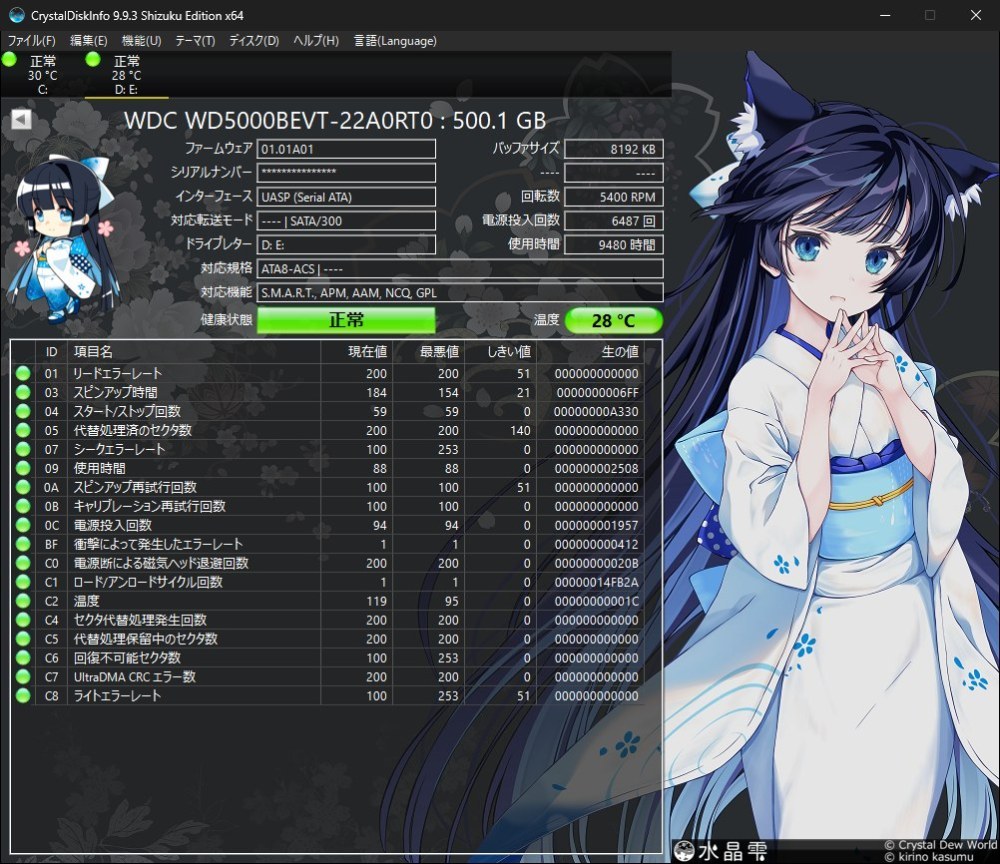Click the disk title WDC WD5000BEVT-22A0RT0
1000x864 pixels.
click(279, 121)
